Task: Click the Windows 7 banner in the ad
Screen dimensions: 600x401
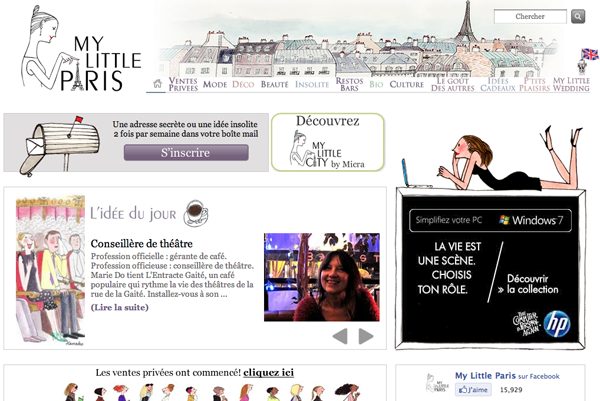Action: point(490,220)
